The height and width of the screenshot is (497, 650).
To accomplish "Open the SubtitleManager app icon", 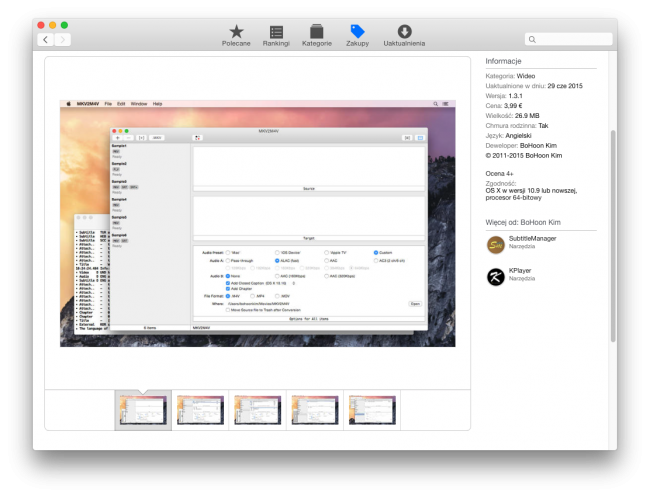I will tap(495, 244).
